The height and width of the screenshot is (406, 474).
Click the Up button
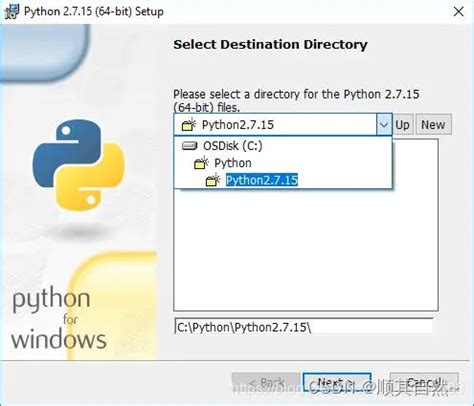click(x=403, y=125)
